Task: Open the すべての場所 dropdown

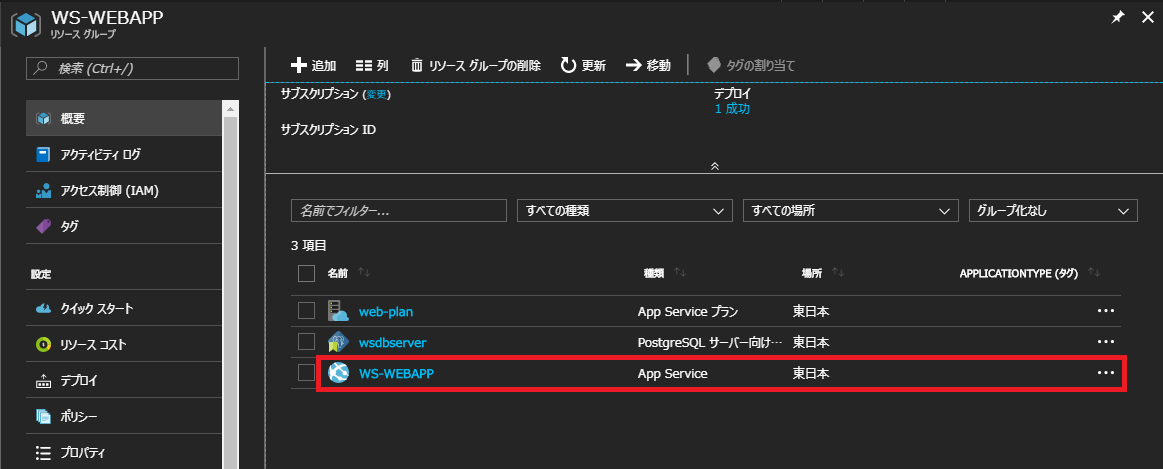Action: pyautogui.click(x=851, y=211)
